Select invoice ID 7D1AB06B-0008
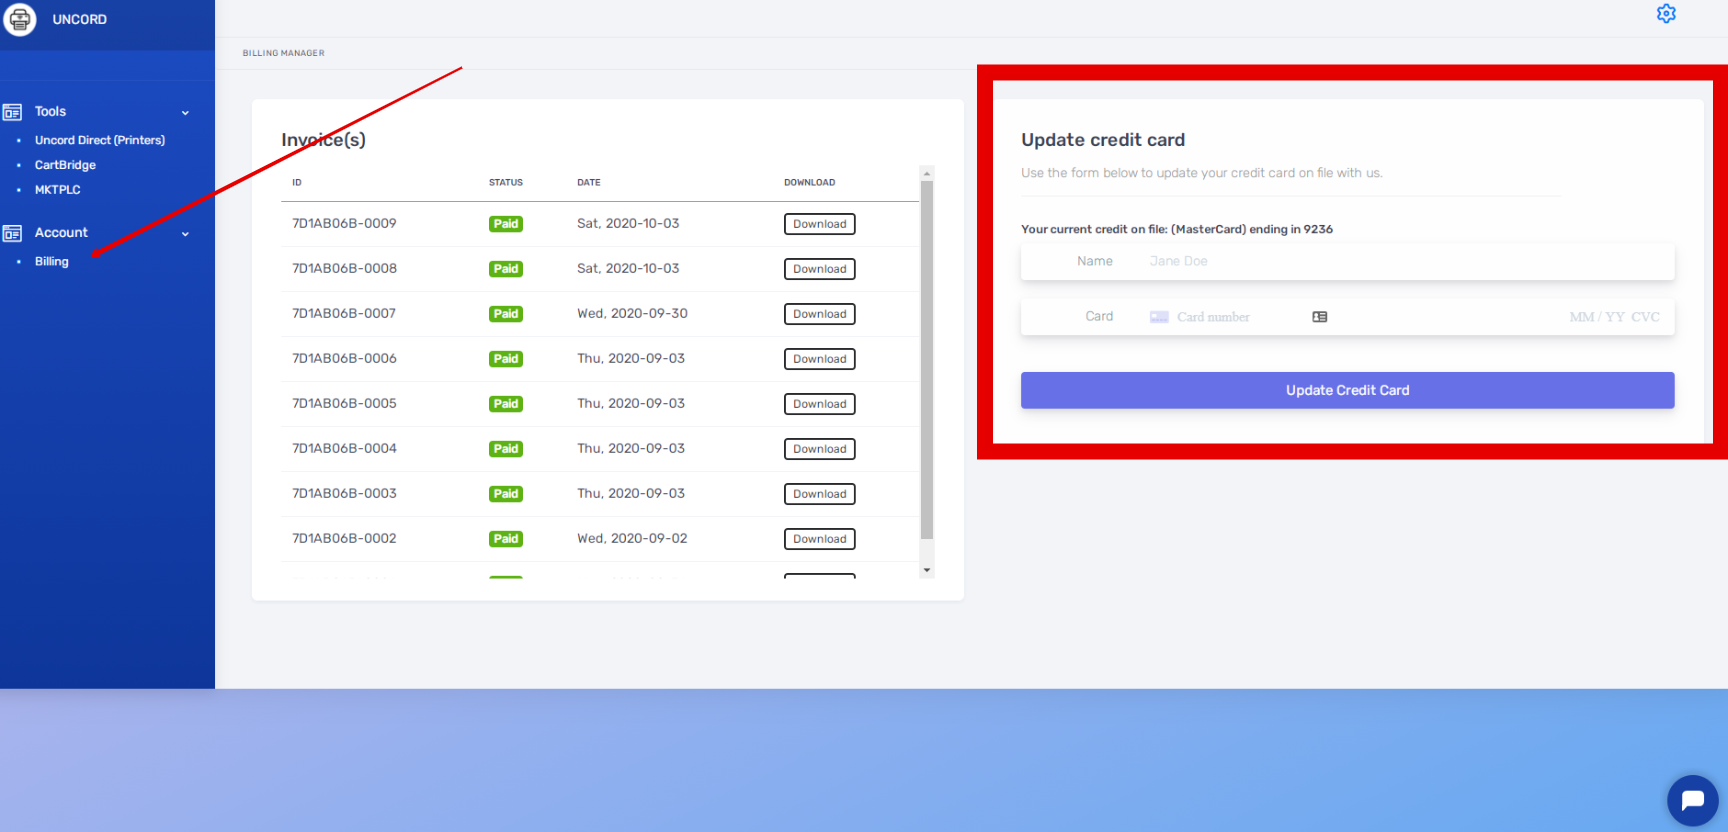 coord(344,269)
